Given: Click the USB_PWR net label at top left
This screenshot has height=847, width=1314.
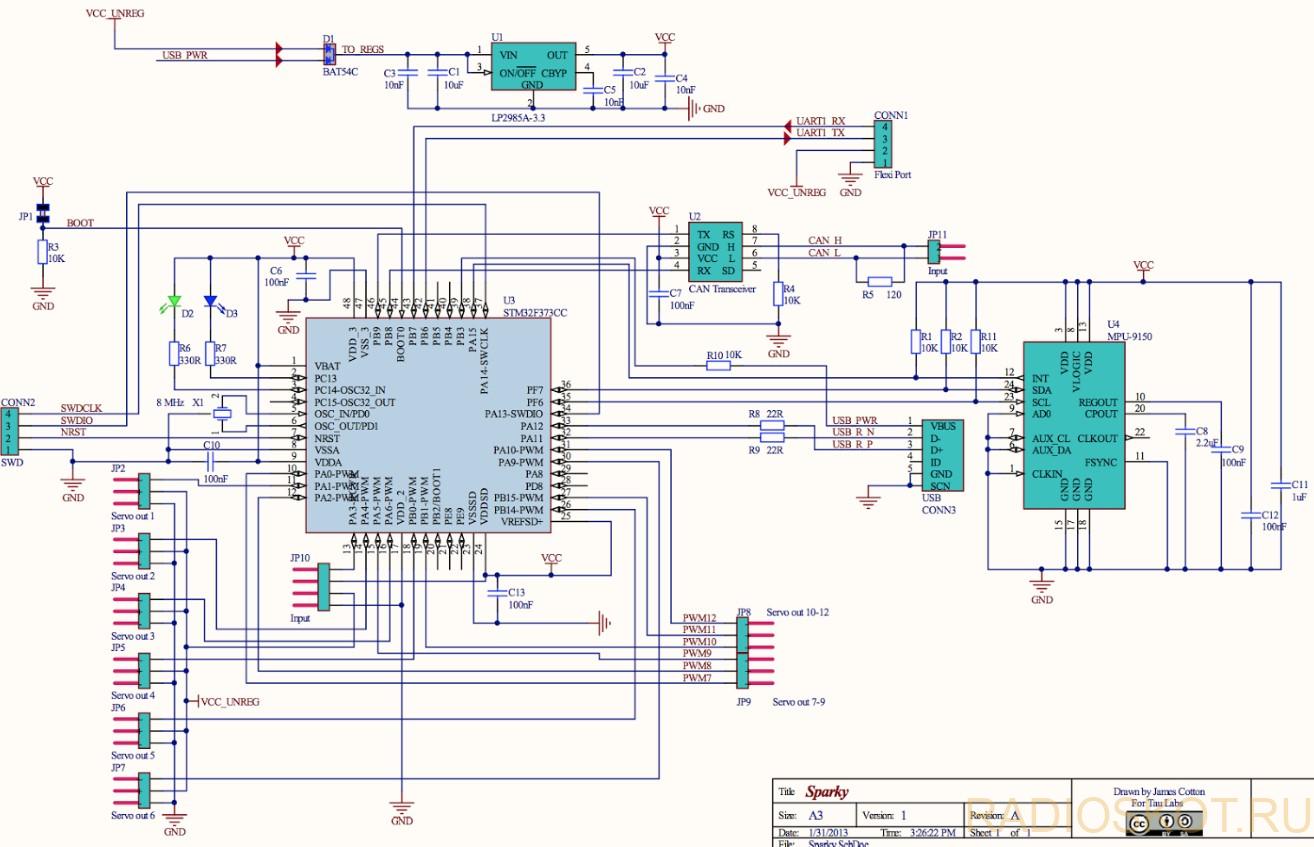Looking at the screenshot, I should coord(186,56).
